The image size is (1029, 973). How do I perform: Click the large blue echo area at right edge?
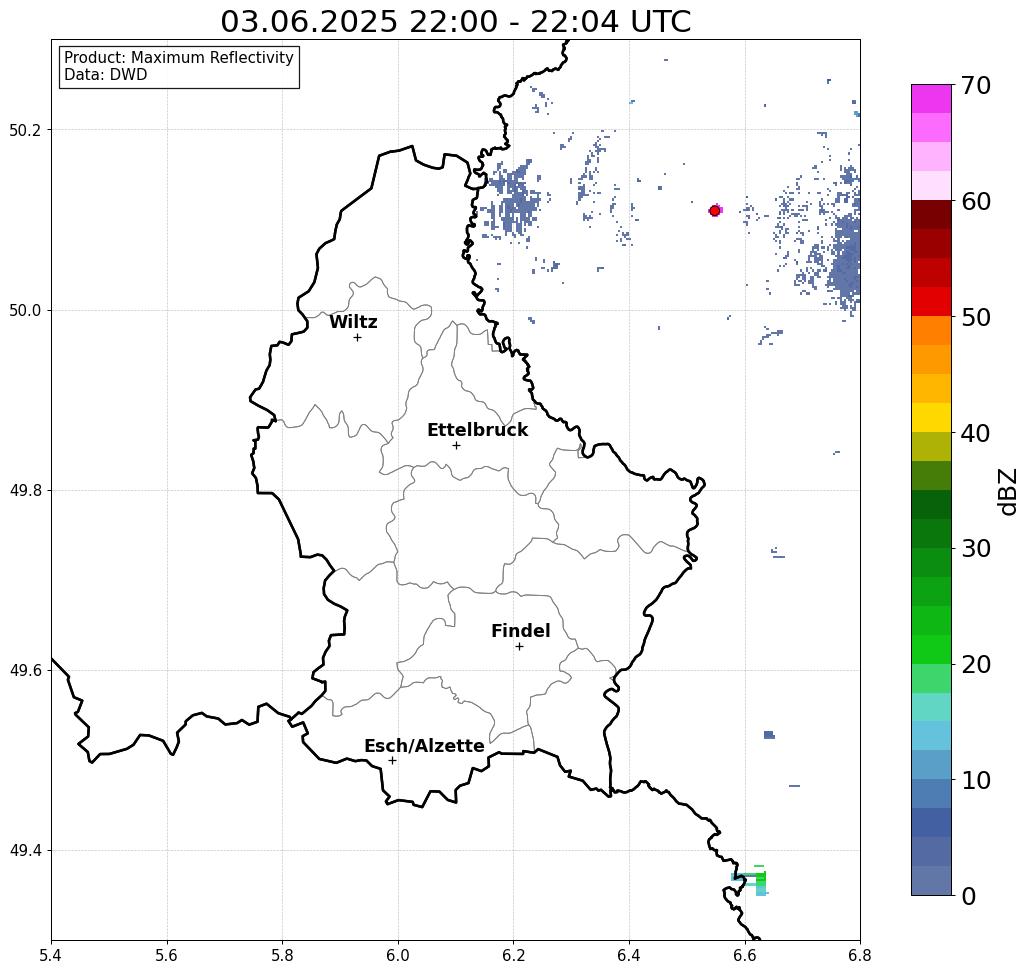(x=845, y=260)
